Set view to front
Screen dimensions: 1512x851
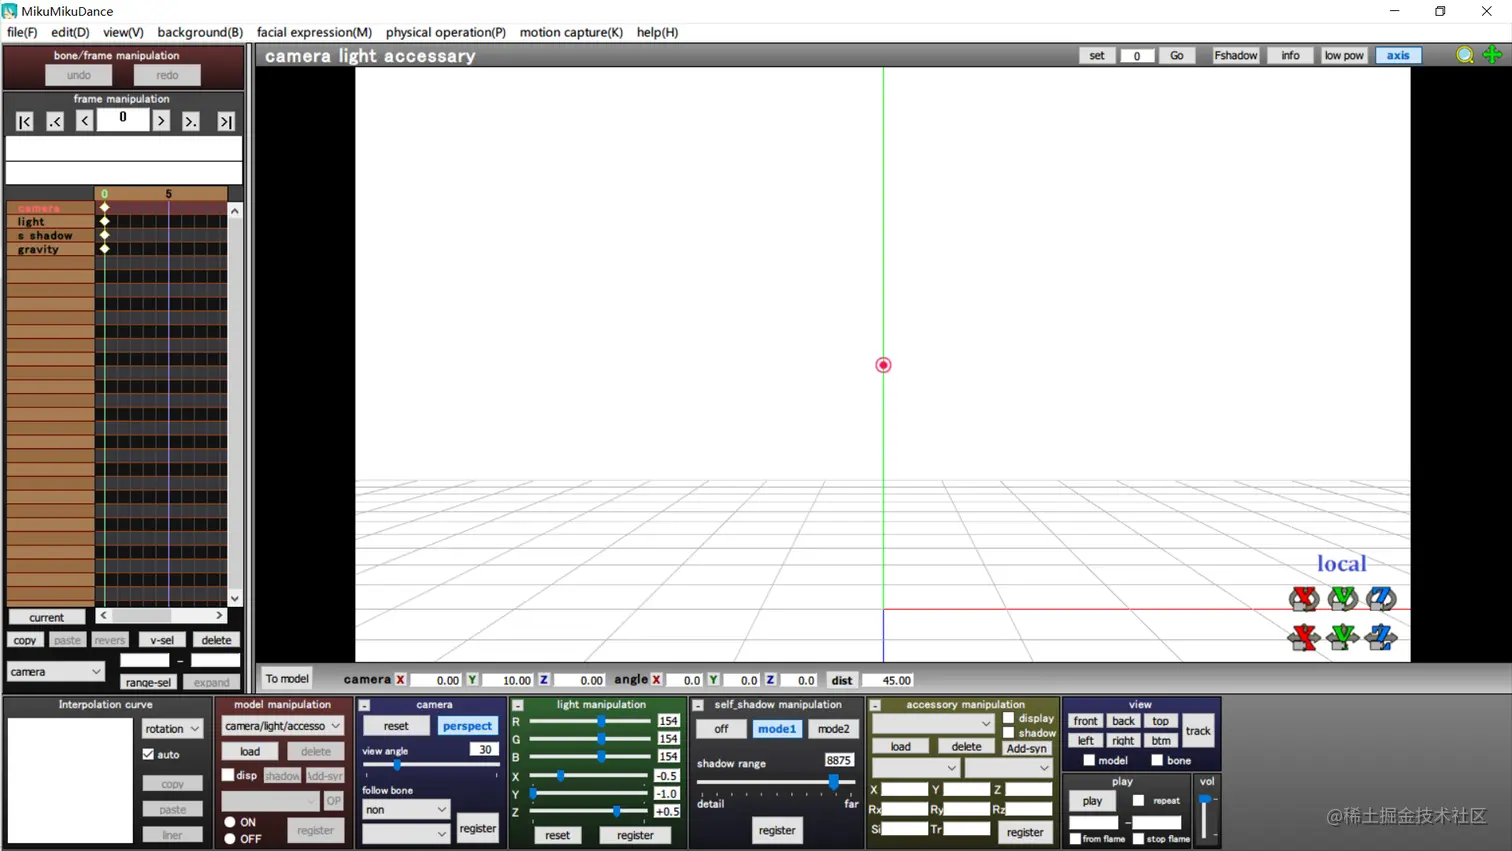coord(1086,721)
